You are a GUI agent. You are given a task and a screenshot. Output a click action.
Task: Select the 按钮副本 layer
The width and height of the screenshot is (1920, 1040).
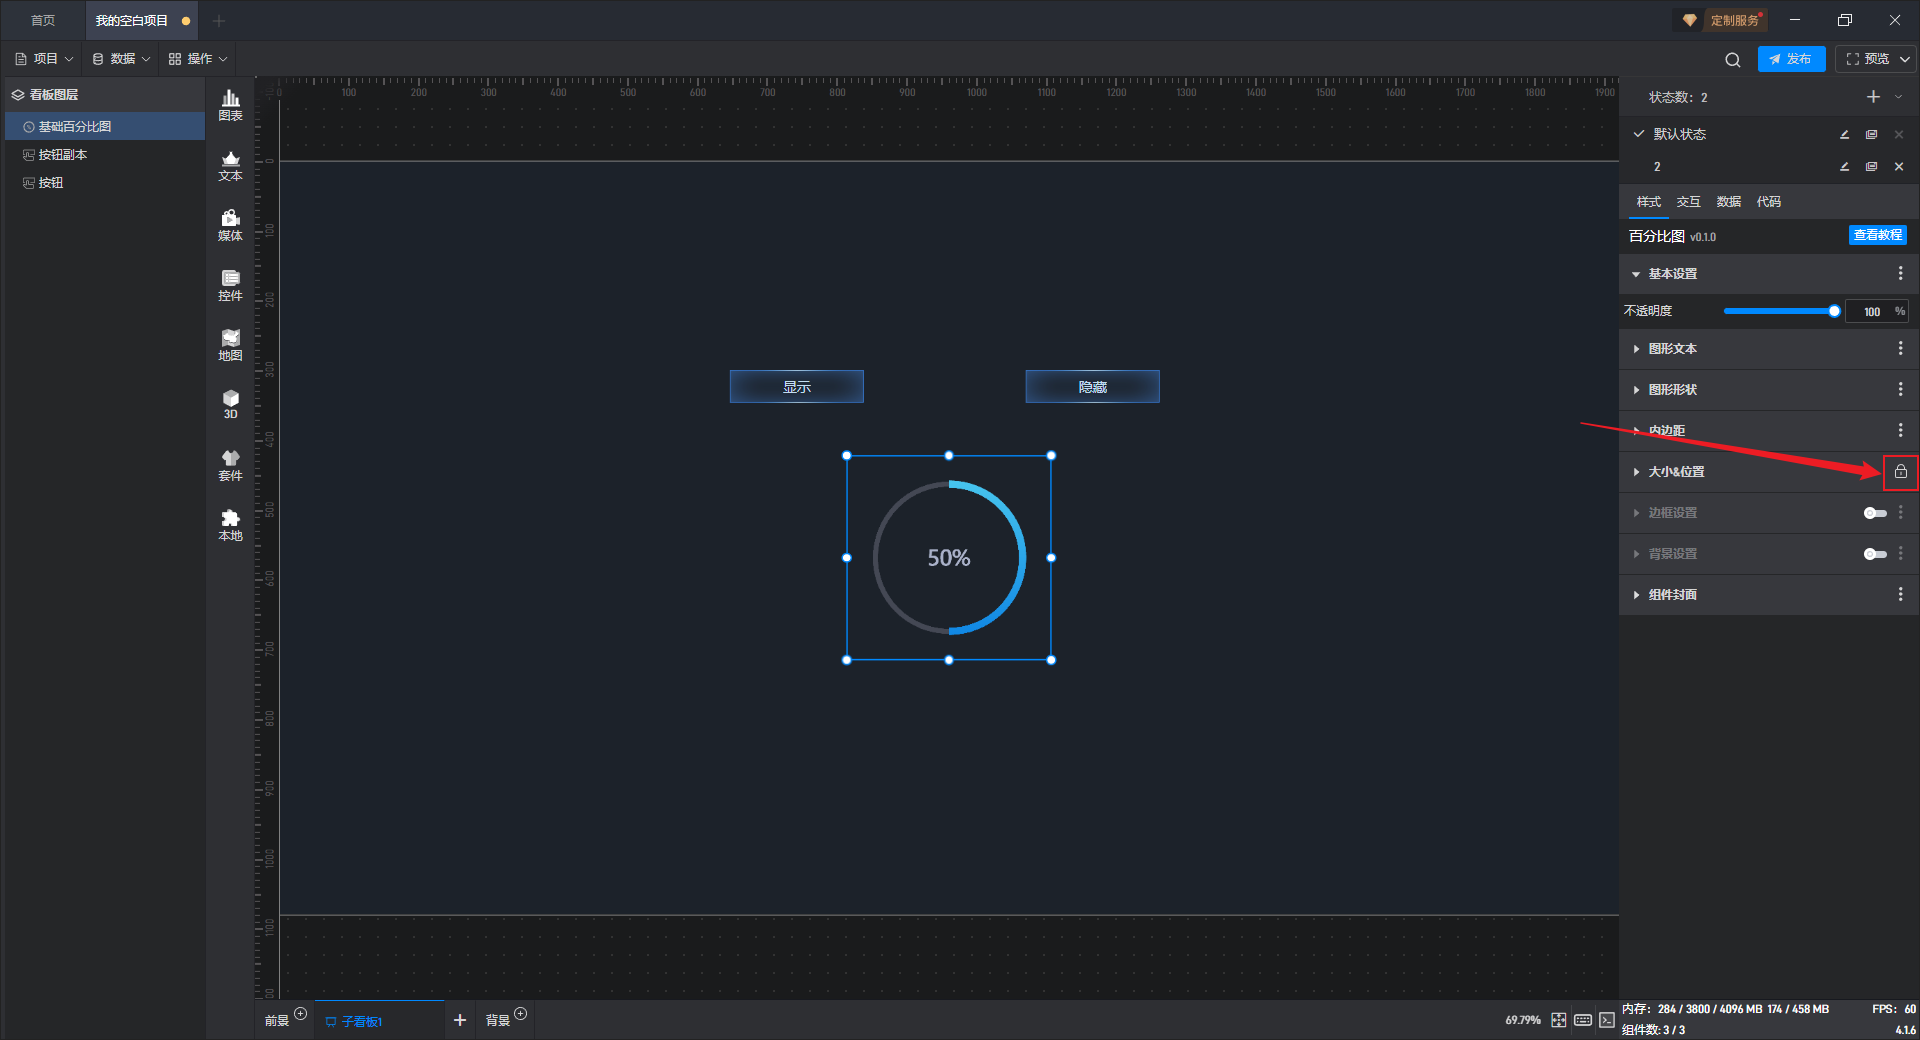105,155
